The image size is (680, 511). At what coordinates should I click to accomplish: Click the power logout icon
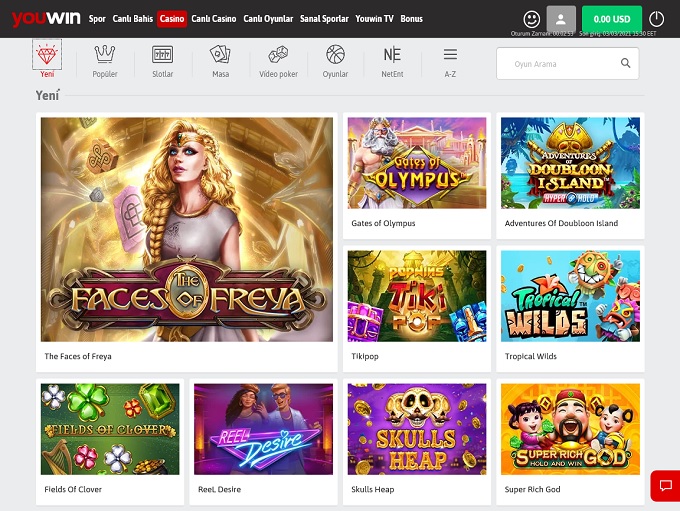tap(656, 19)
